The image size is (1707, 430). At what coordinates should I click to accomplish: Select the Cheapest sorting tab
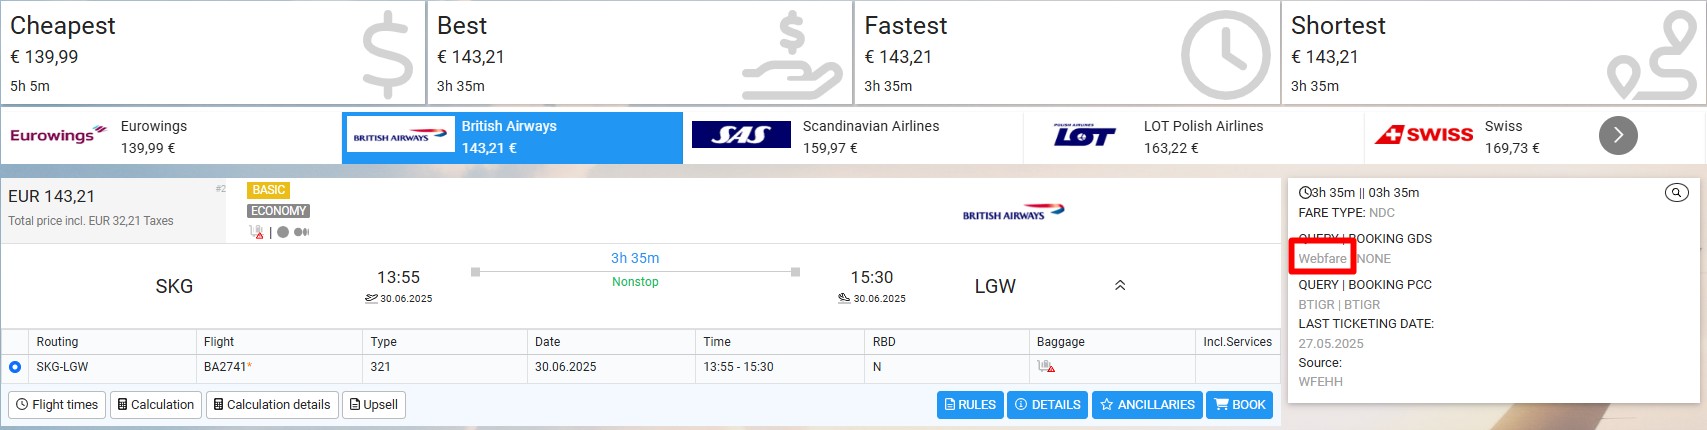click(x=213, y=52)
